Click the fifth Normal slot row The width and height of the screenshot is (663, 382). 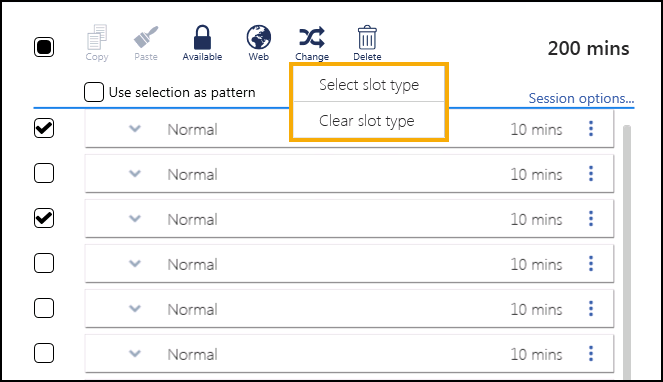click(x=349, y=309)
